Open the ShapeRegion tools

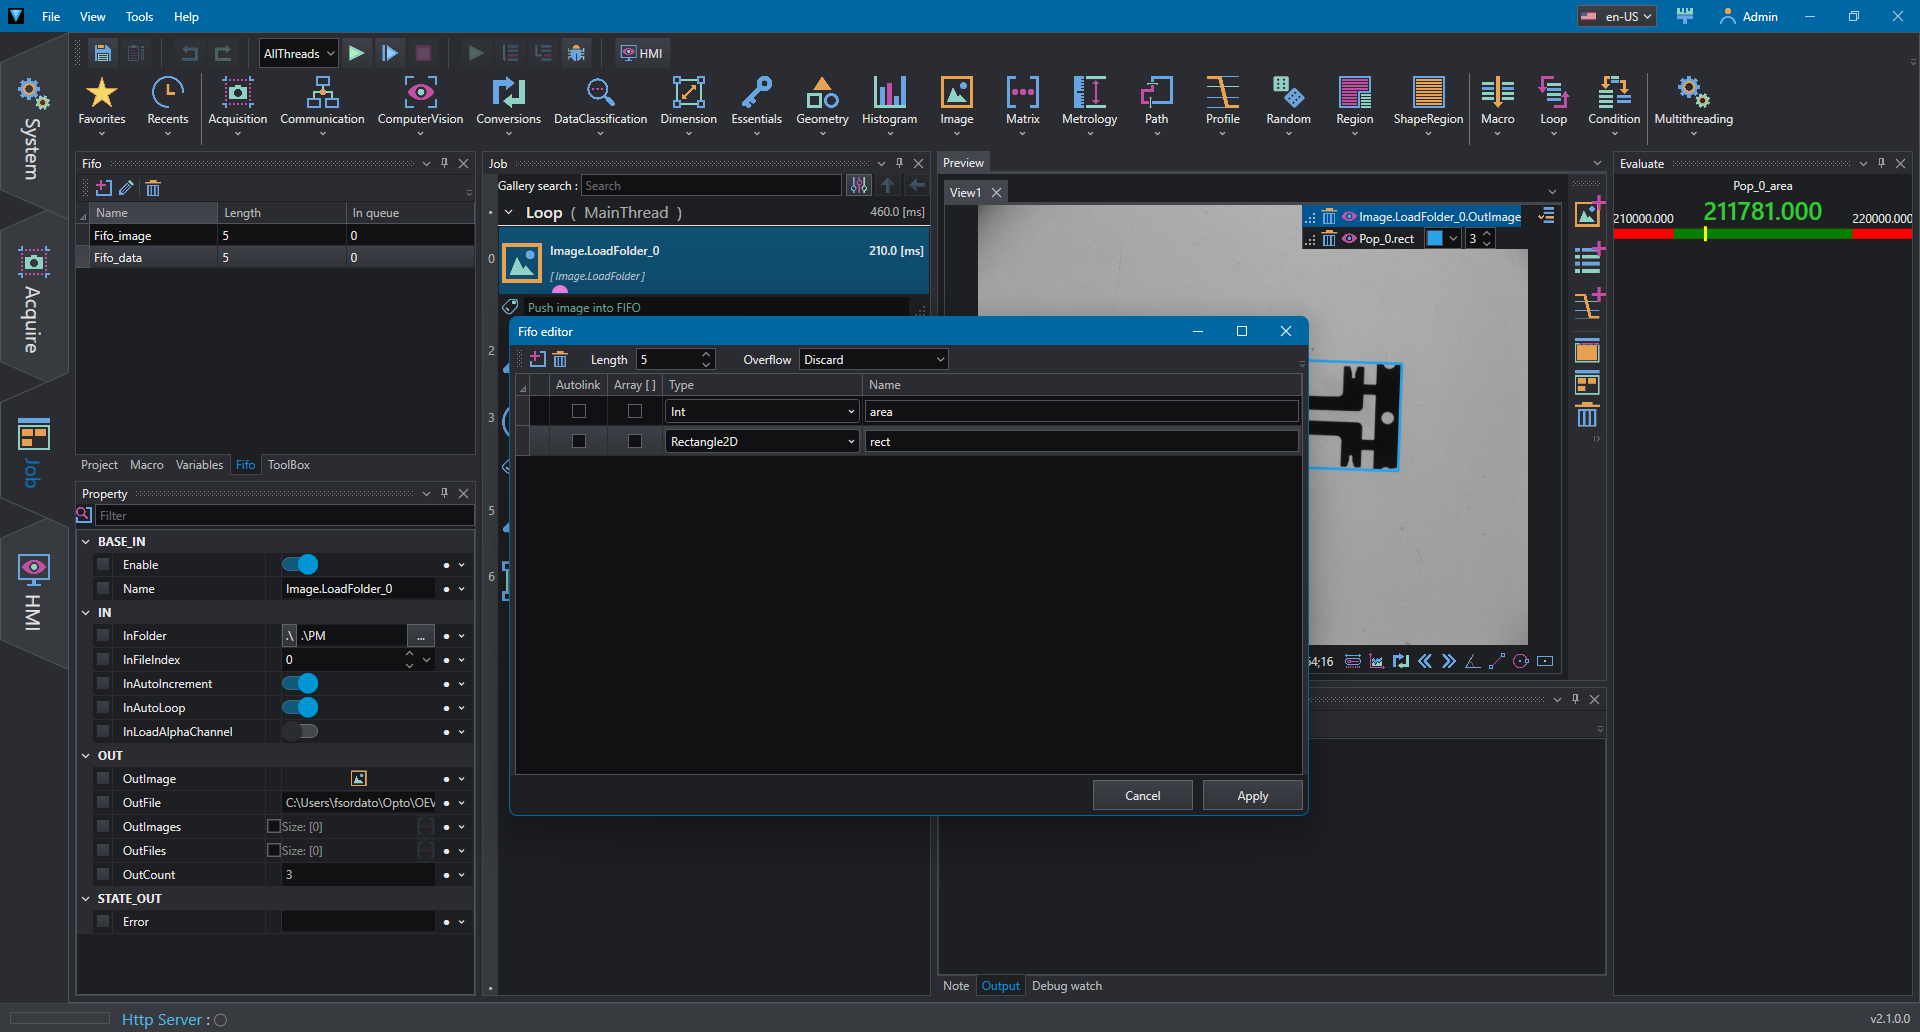[1428, 103]
